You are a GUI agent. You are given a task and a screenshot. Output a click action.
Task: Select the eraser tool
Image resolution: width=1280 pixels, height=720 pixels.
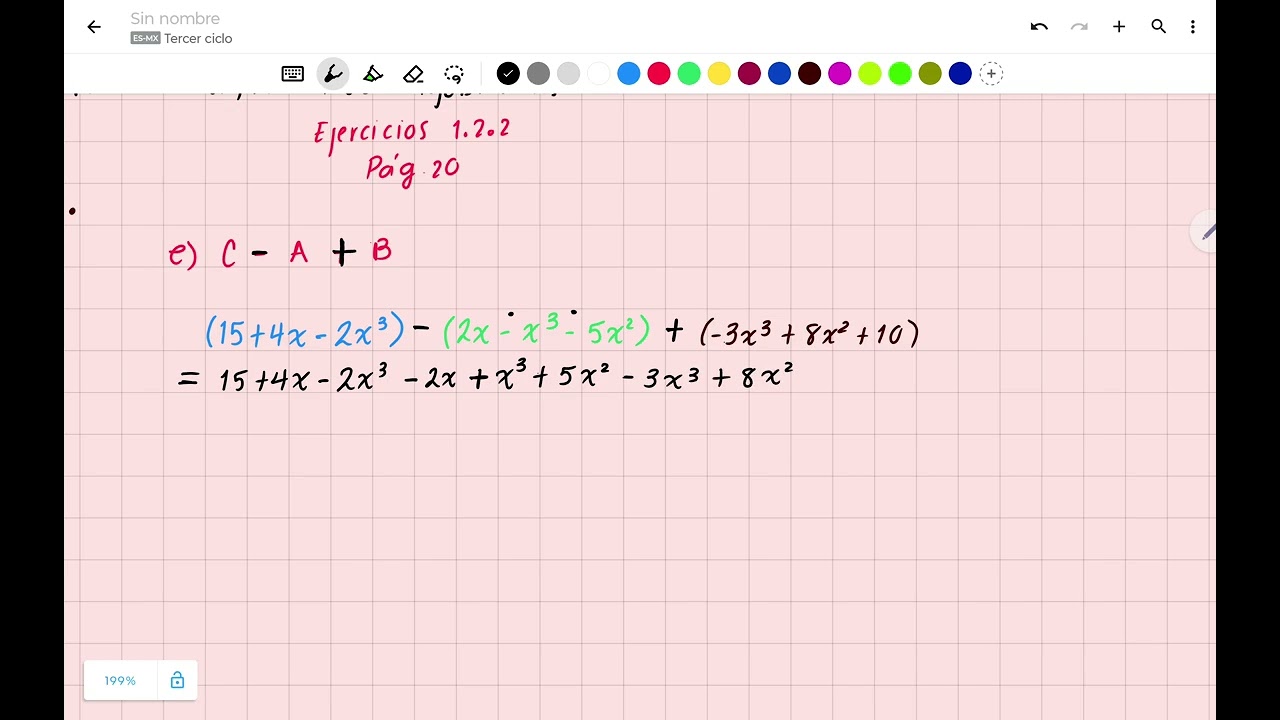[x=414, y=73]
